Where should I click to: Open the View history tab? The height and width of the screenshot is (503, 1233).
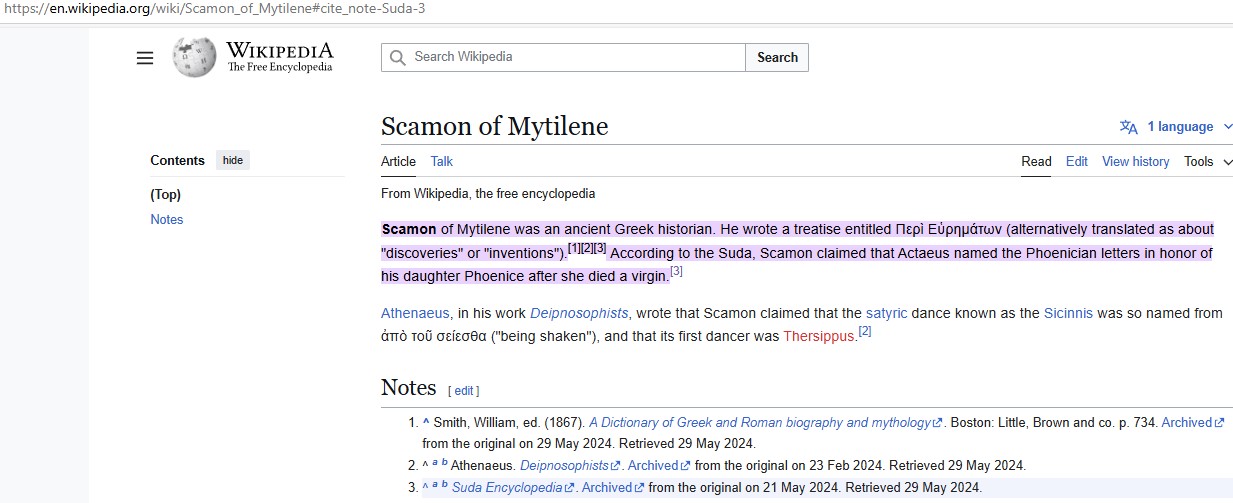click(1136, 162)
